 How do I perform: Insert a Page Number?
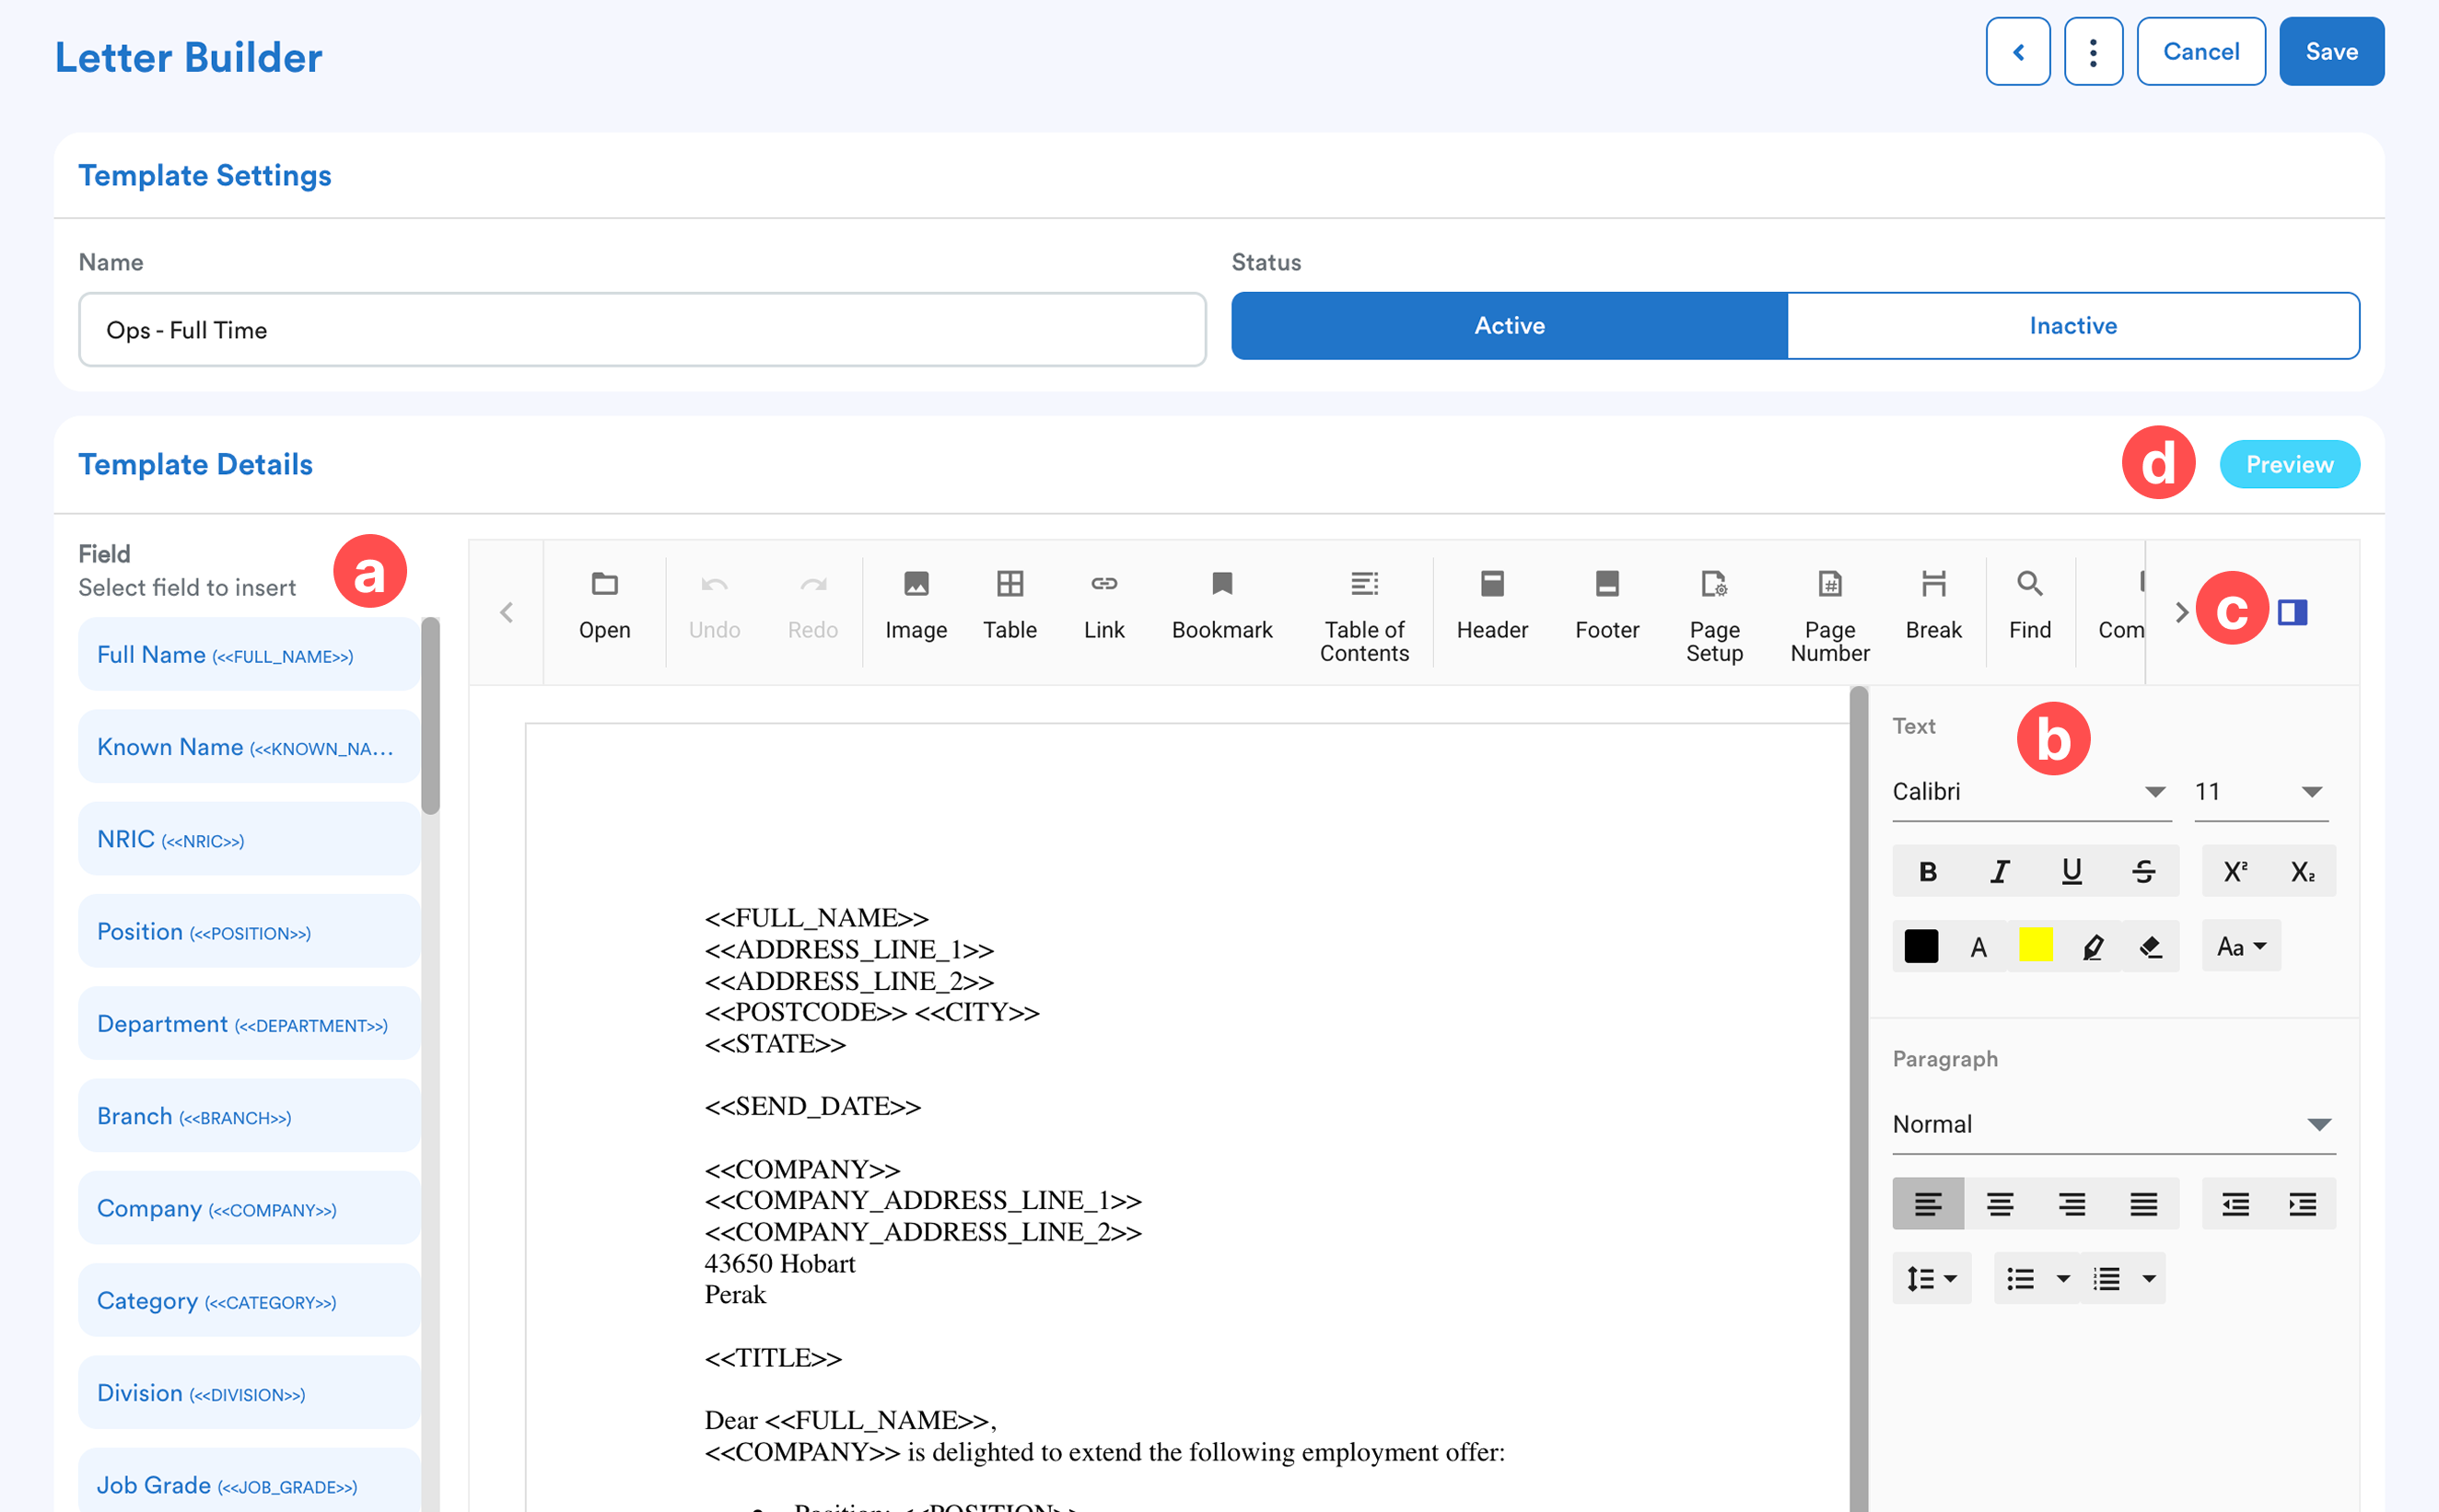(x=1830, y=615)
